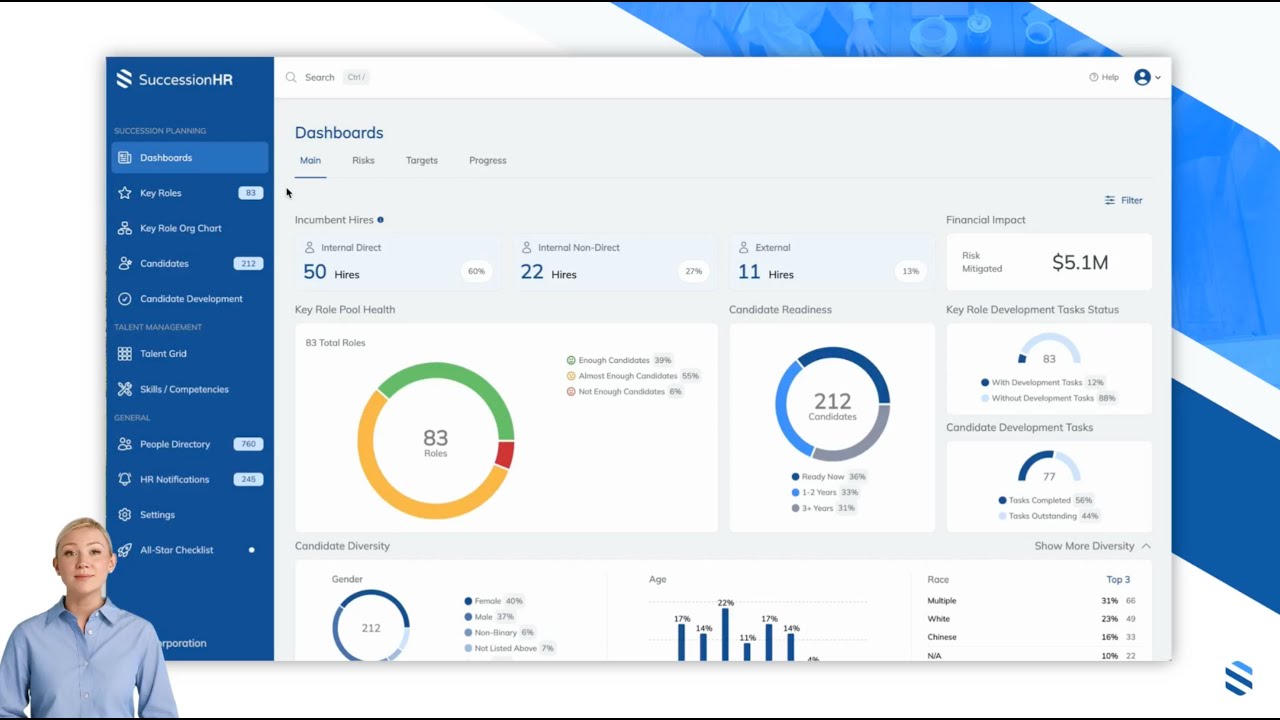This screenshot has height=720, width=1280.
Task: Click the 212 Candidates donut chart center
Action: click(x=832, y=405)
